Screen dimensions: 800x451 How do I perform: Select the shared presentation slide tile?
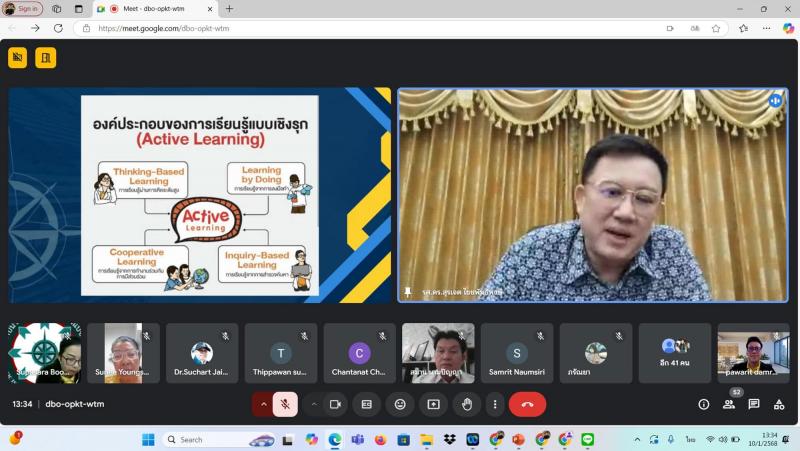coord(199,195)
